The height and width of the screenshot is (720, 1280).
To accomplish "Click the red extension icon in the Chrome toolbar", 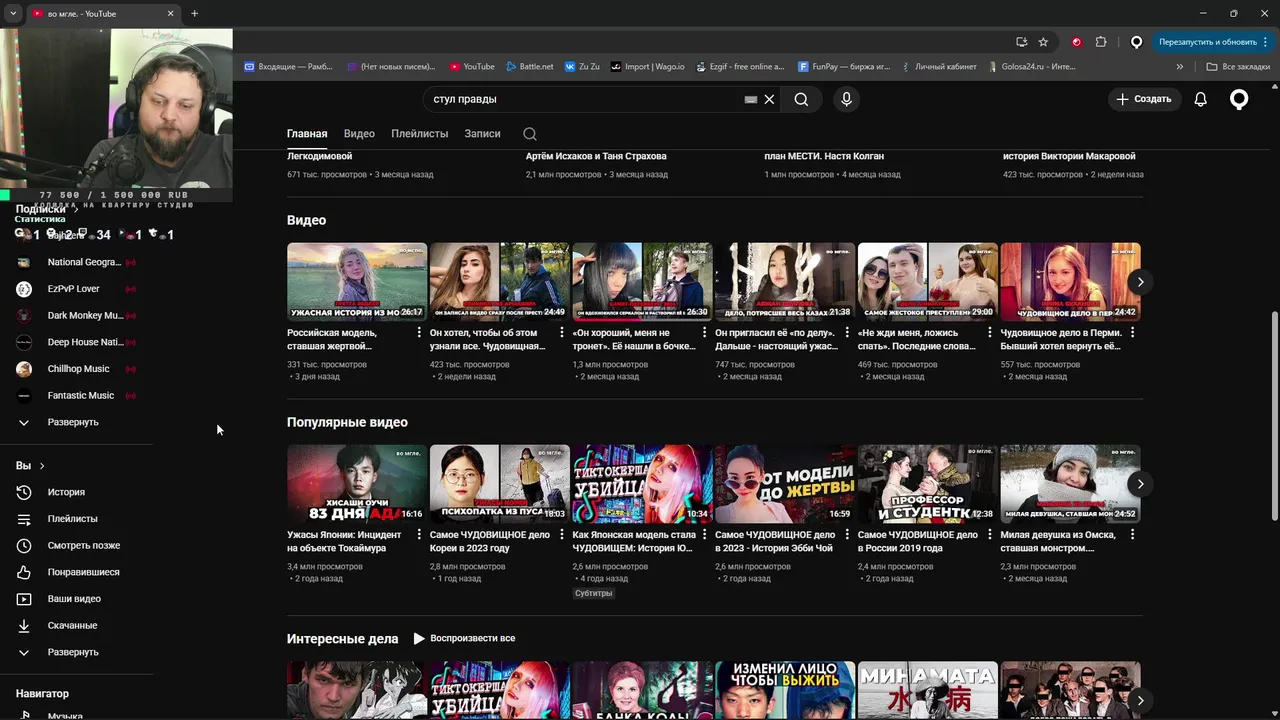I will (1076, 42).
